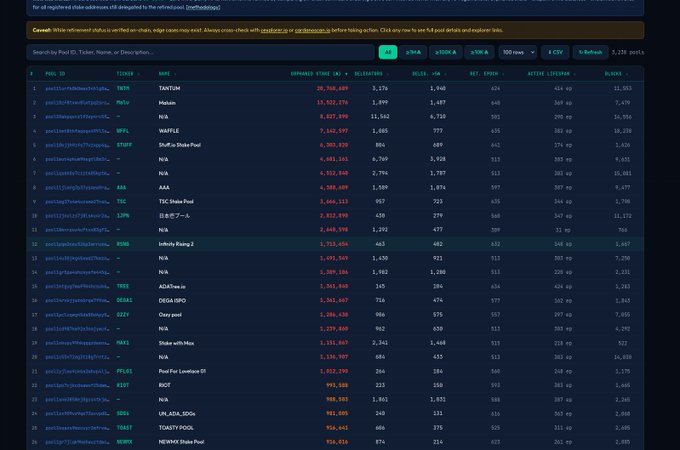680x450 pixels.
Task: Open the TANTUM pool row
Action: click(x=335, y=88)
